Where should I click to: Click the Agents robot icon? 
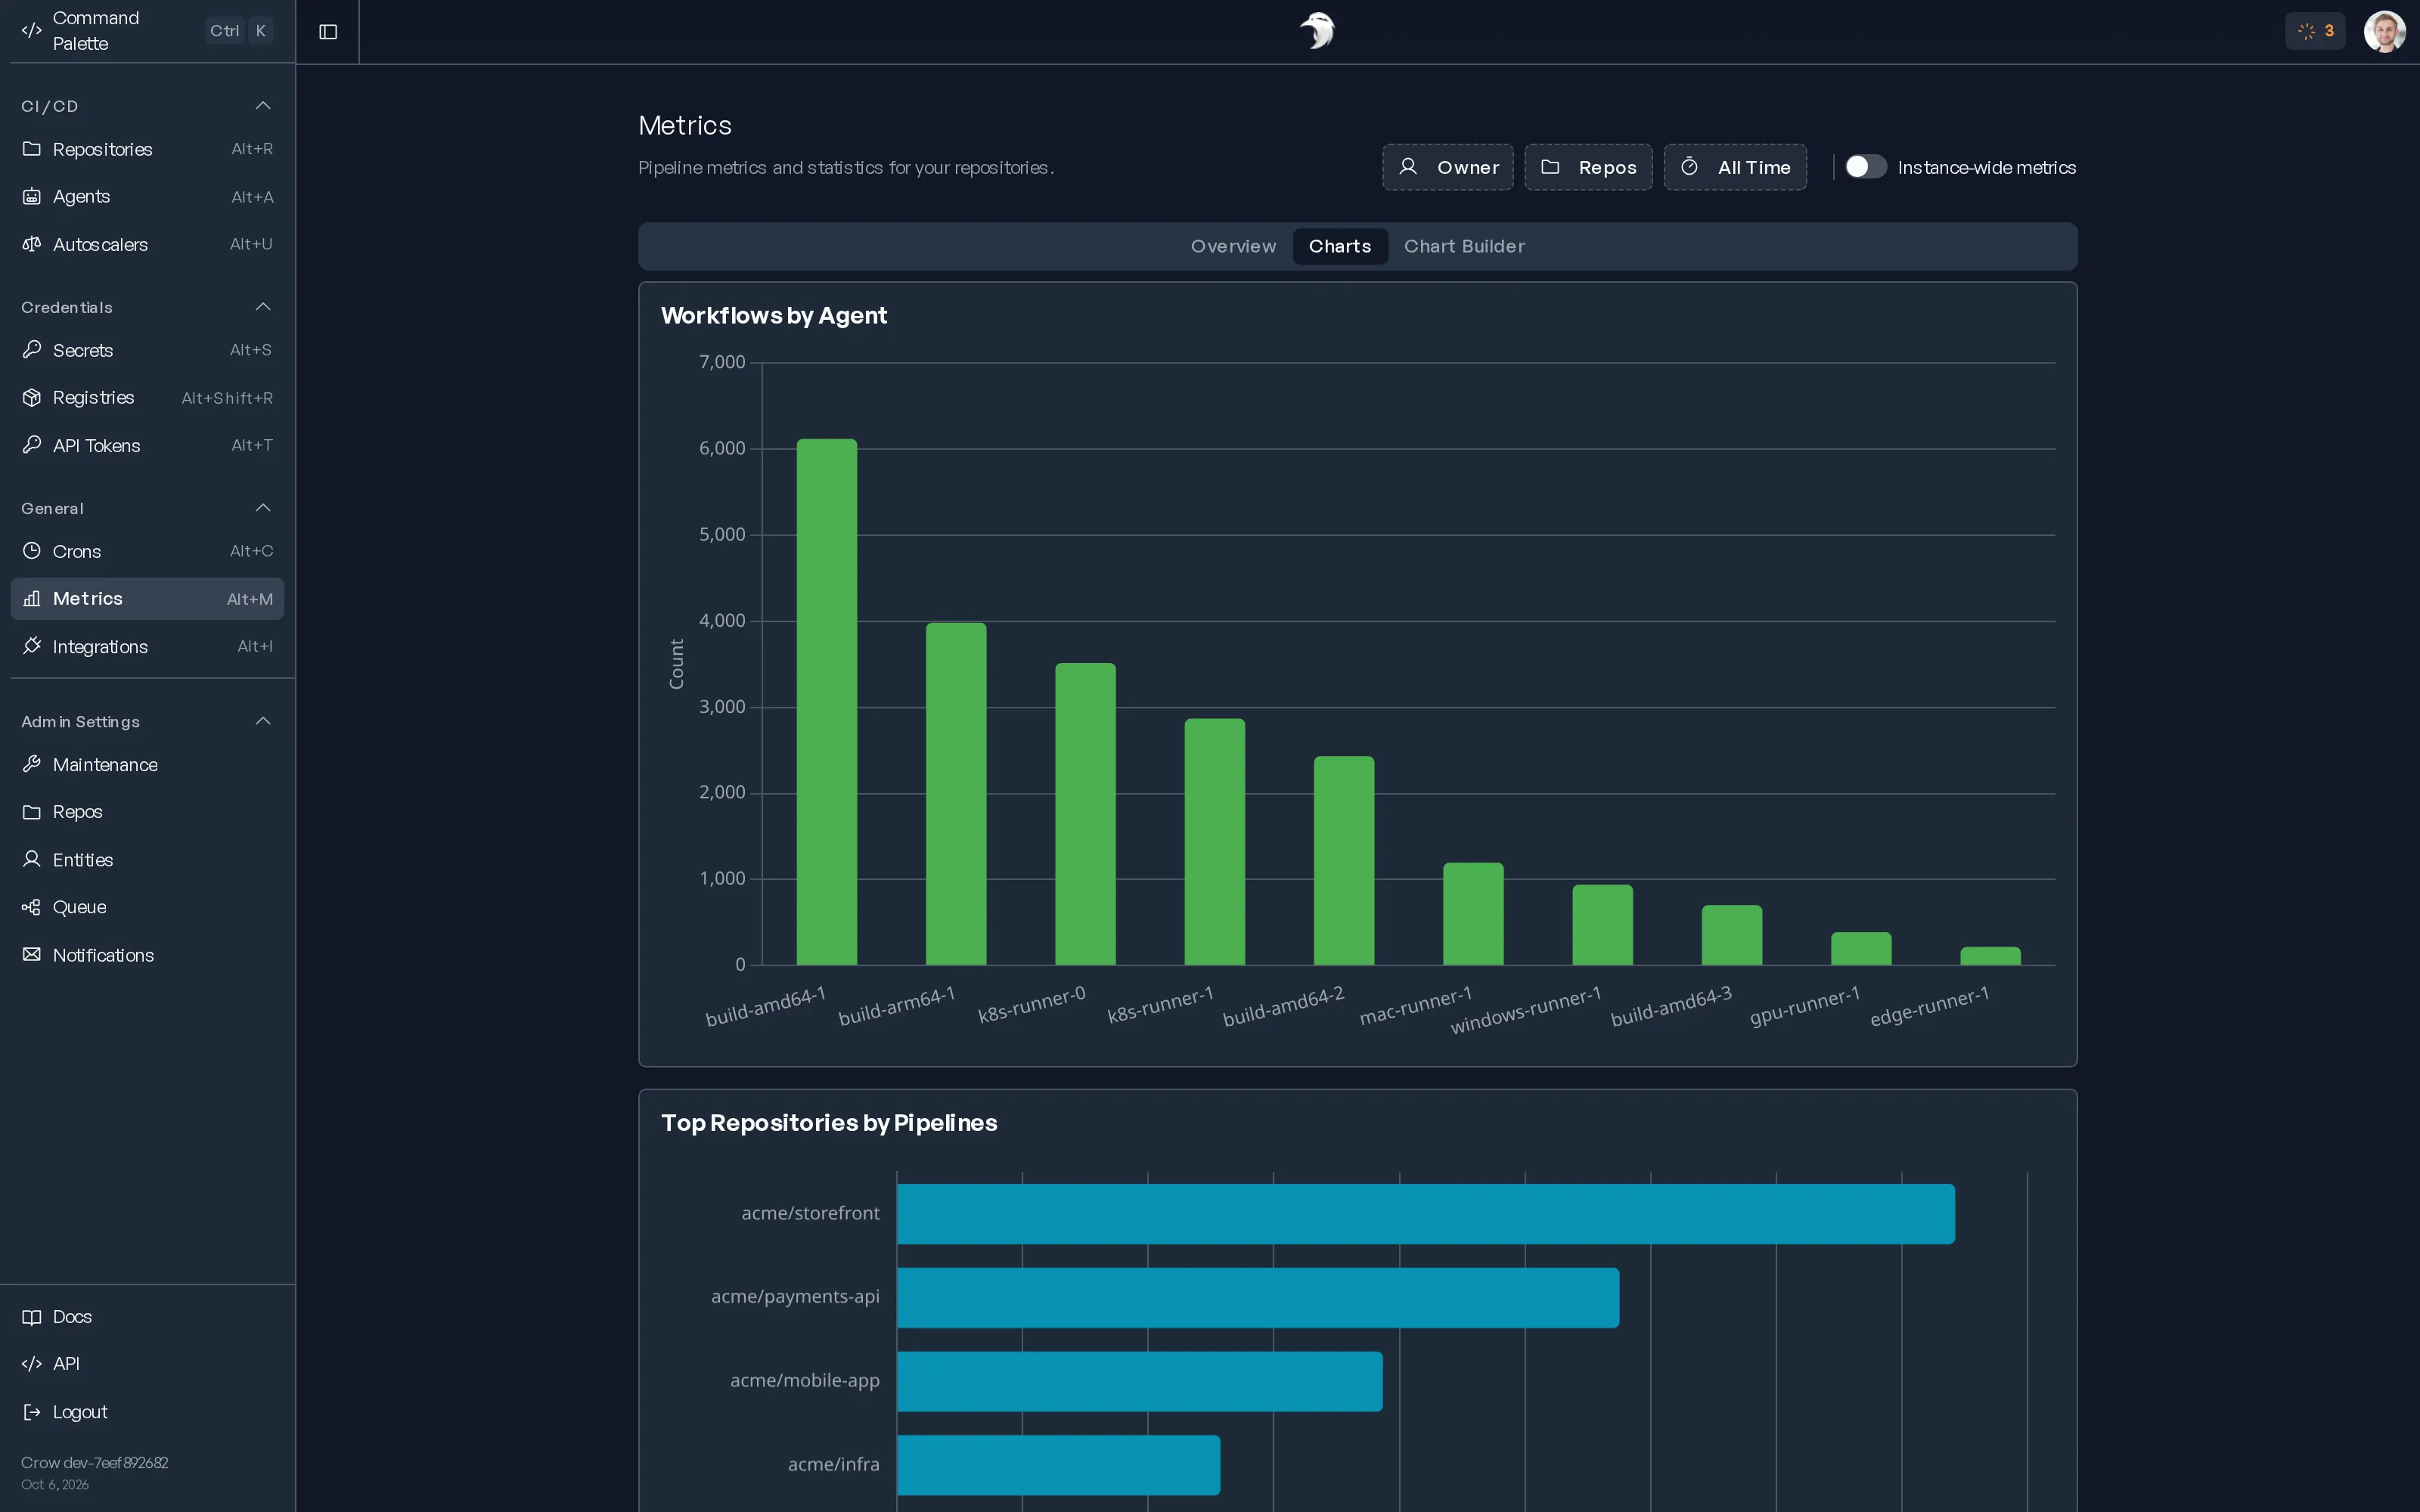(32, 197)
